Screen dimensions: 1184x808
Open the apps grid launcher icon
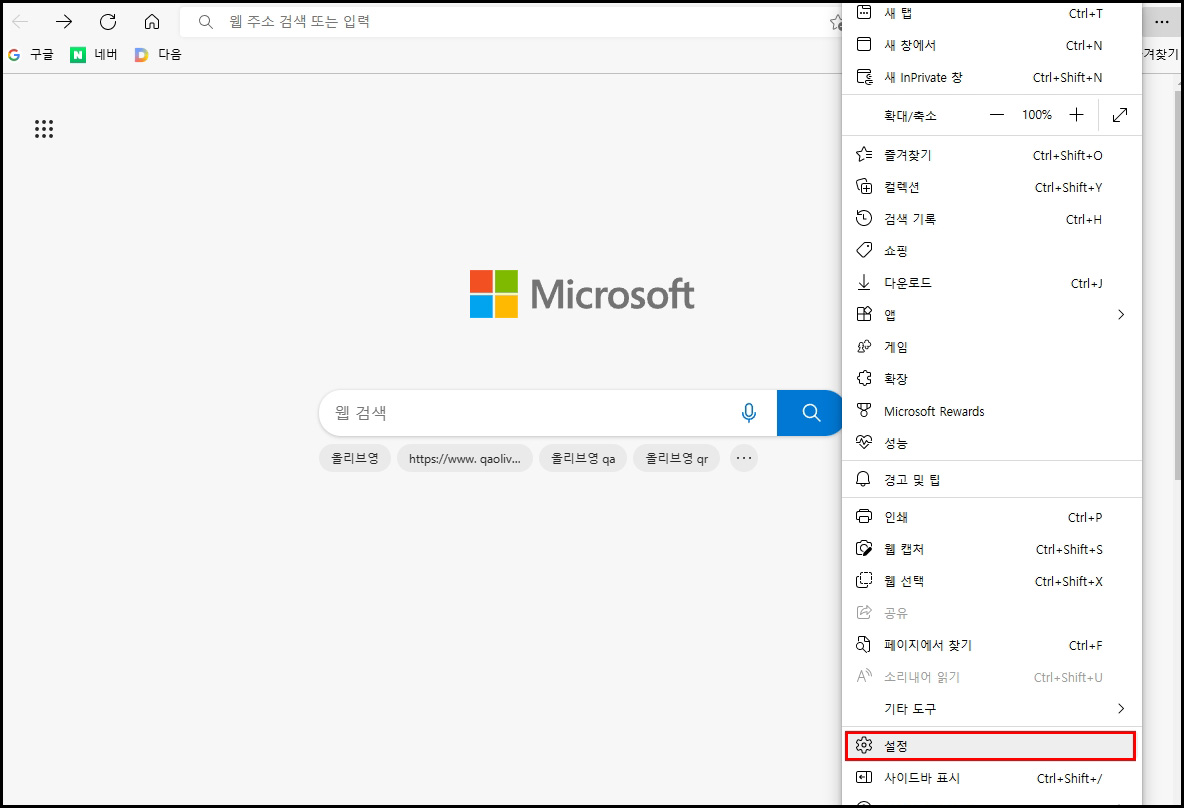tap(44, 129)
